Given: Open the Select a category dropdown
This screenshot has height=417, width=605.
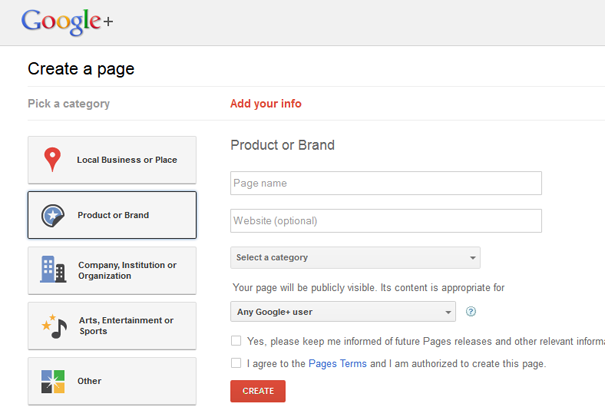Looking at the screenshot, I should pos(354,258).
